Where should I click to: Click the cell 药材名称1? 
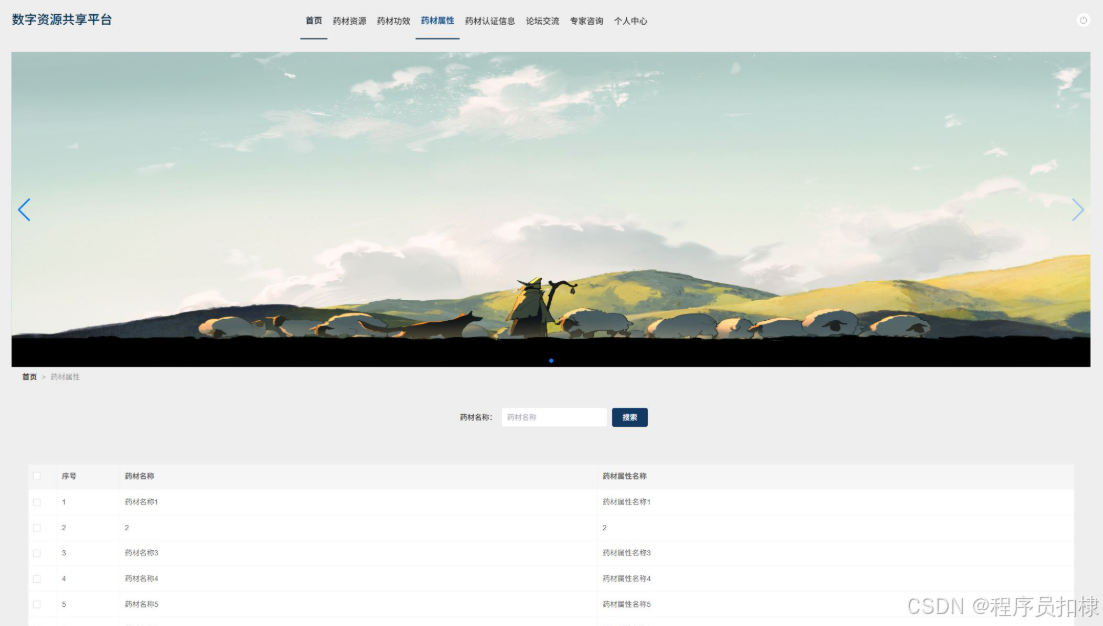point(141,502)
